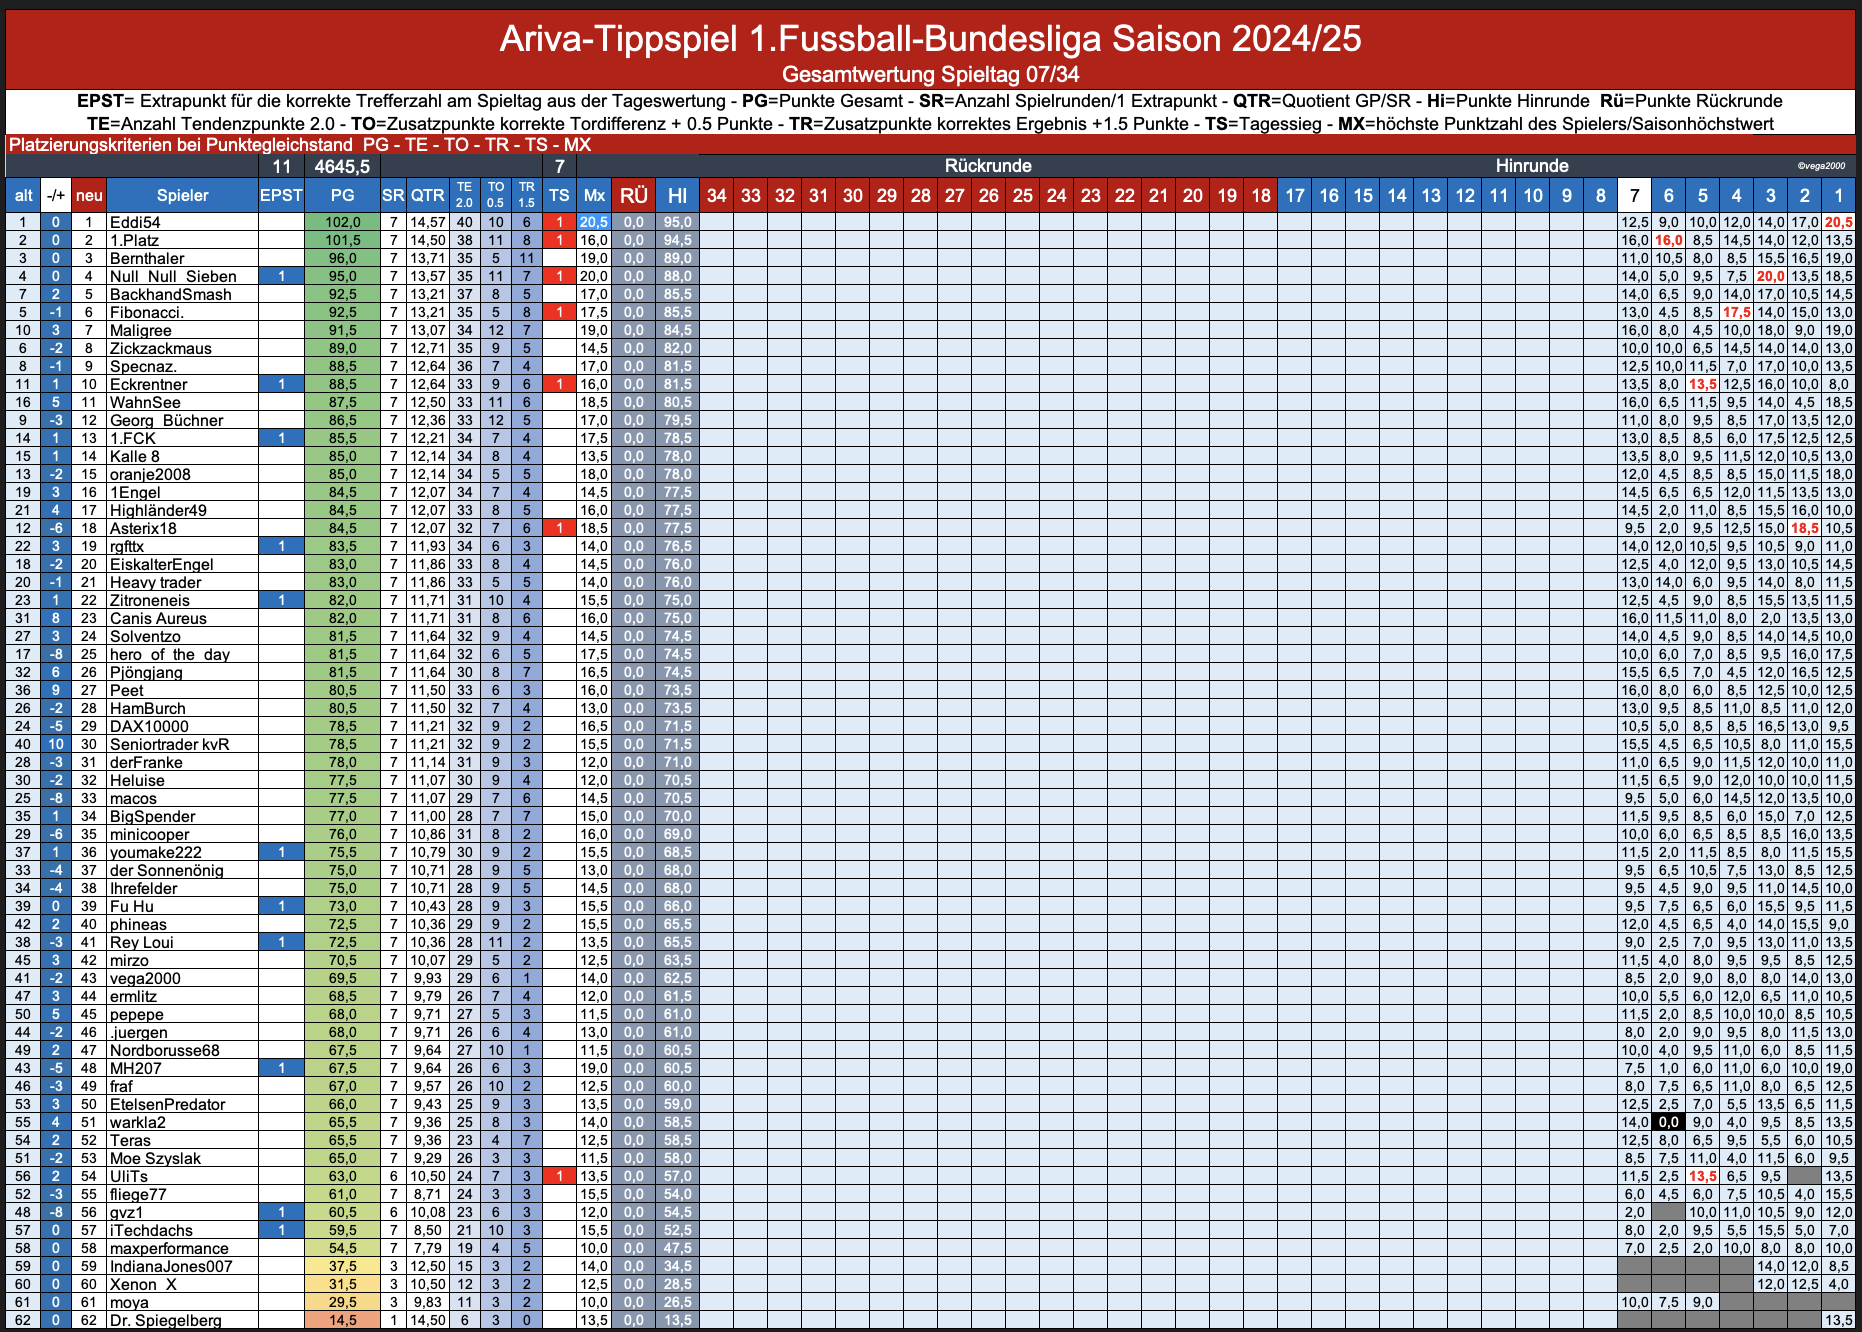The image size is (1862, 1332).
Task: Click player name Null_Null_Sieben
Action: (x=173, y=276)
